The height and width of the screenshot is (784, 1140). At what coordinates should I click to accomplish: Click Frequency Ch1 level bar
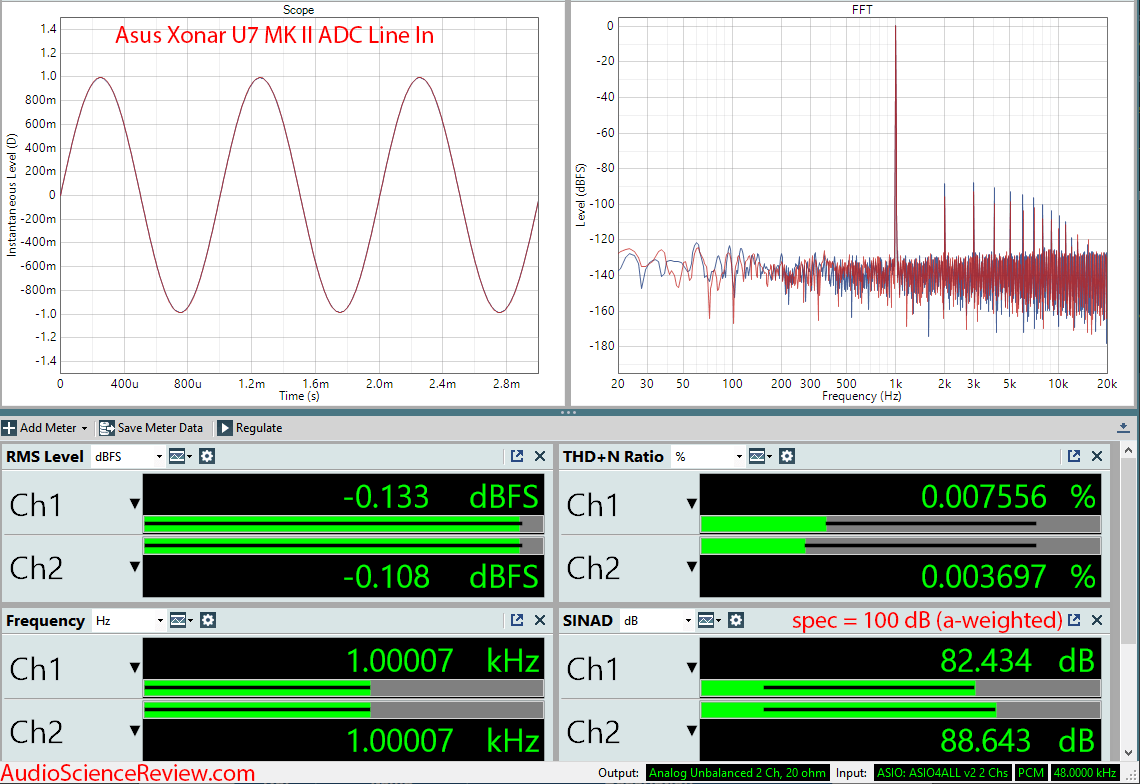[343, 688]
